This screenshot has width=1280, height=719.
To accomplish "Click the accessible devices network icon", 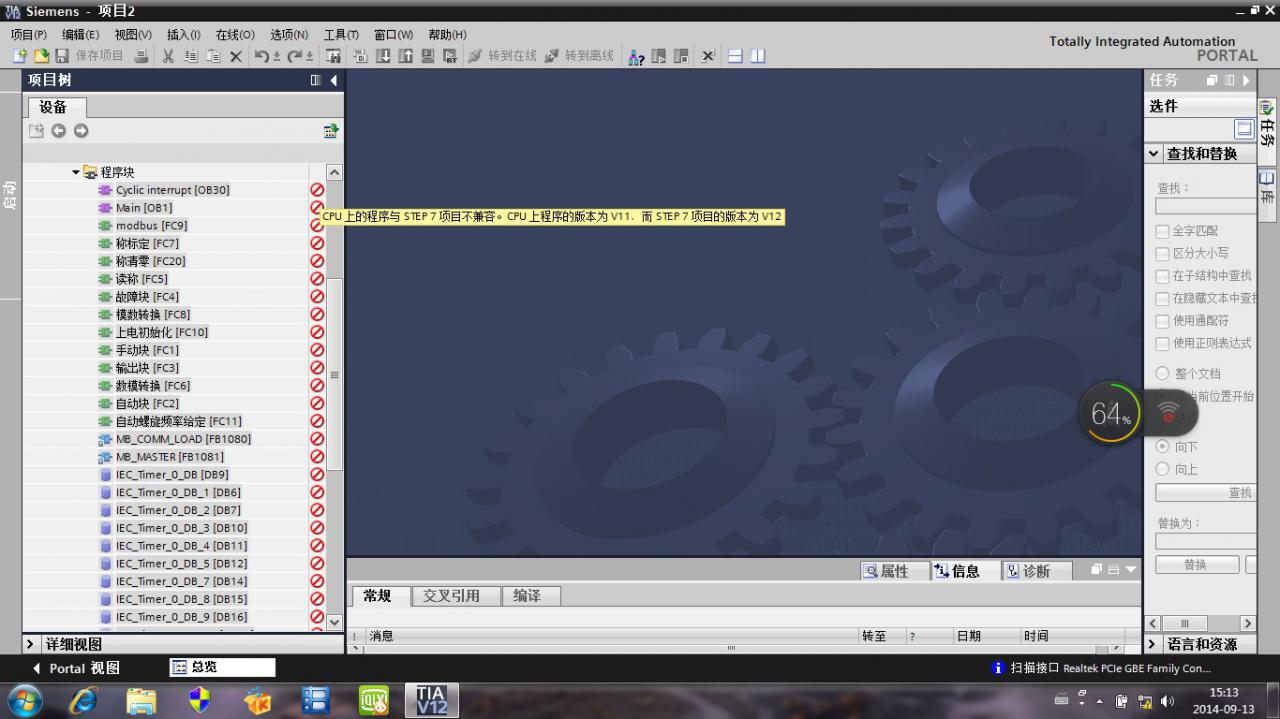I will point(636,56).
